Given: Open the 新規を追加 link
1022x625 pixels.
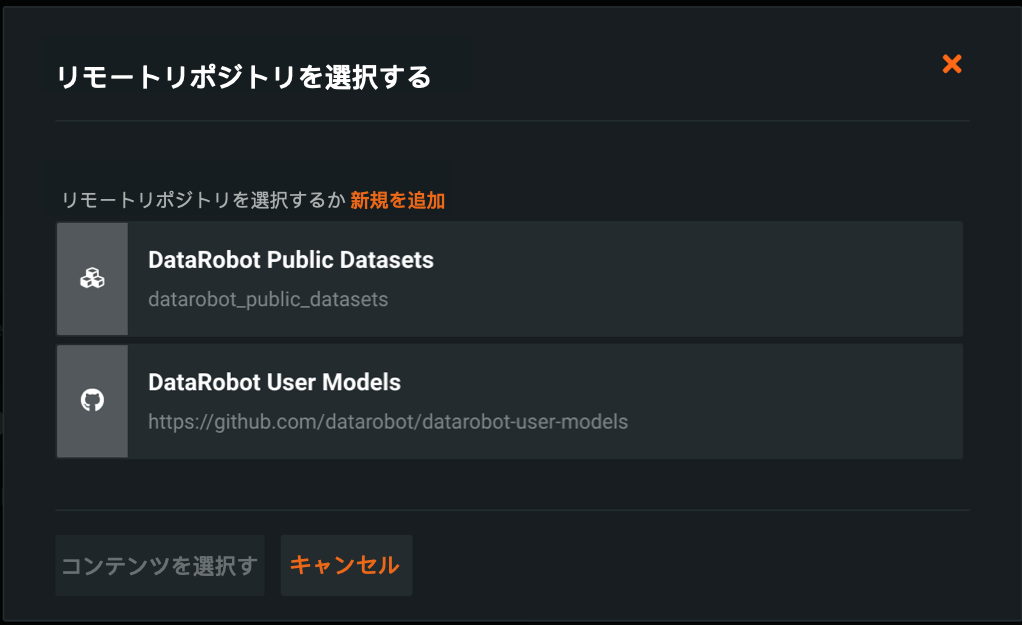Looking at the screenshot, I should pos(397,200).
